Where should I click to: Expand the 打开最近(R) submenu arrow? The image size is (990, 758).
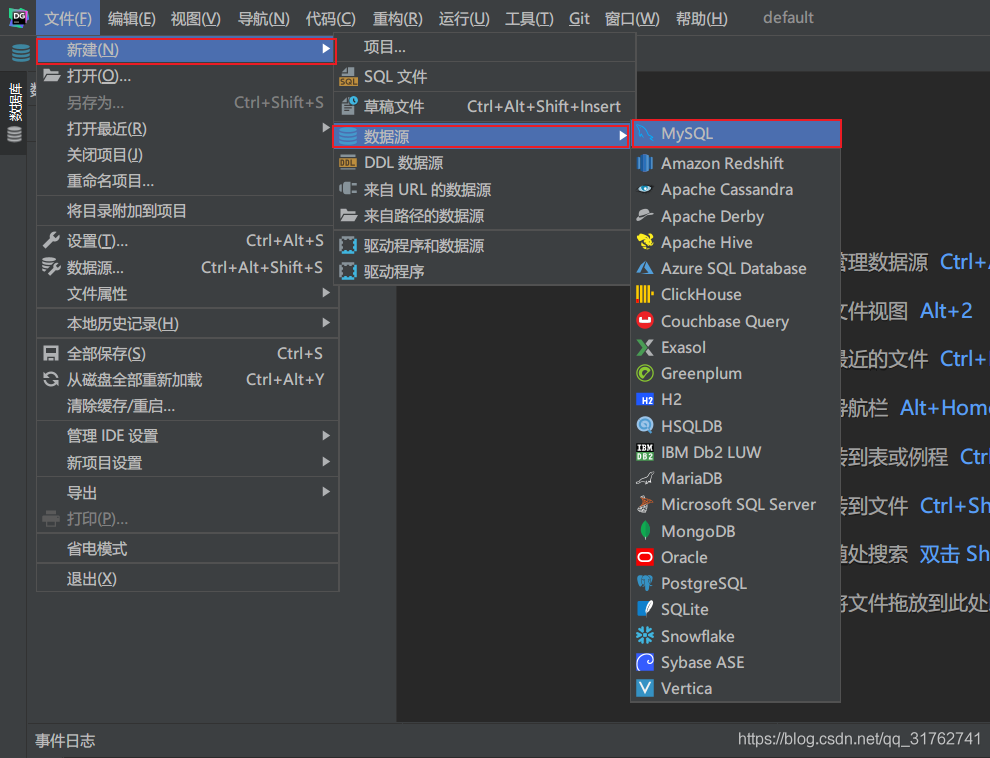(x=326, y=128)
